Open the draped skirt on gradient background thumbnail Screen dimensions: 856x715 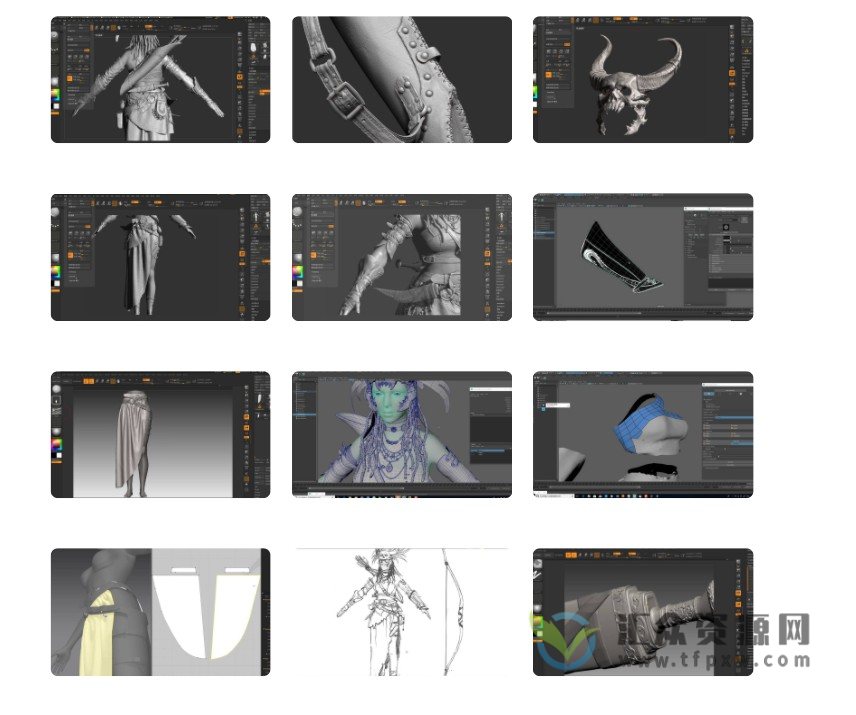[x=160, y=434]
